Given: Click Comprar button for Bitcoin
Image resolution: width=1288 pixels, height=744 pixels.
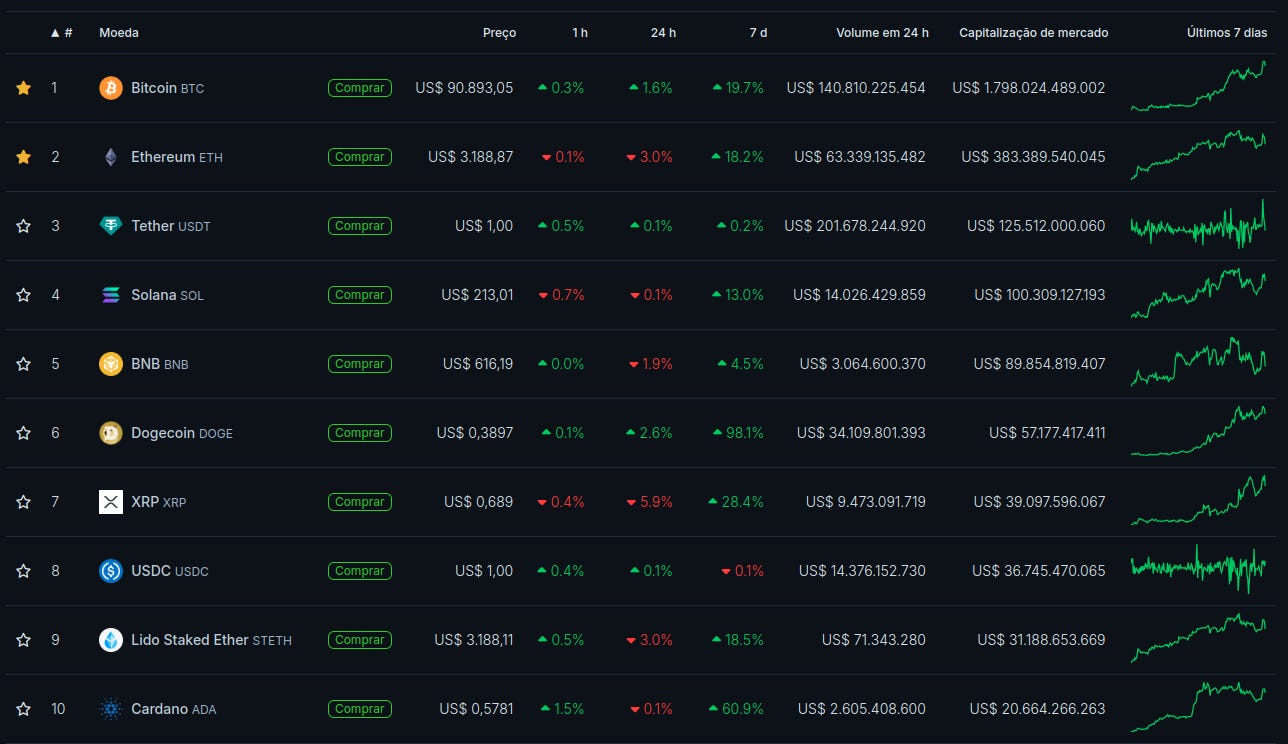Looking at the screenshot, I should (360, 88).
